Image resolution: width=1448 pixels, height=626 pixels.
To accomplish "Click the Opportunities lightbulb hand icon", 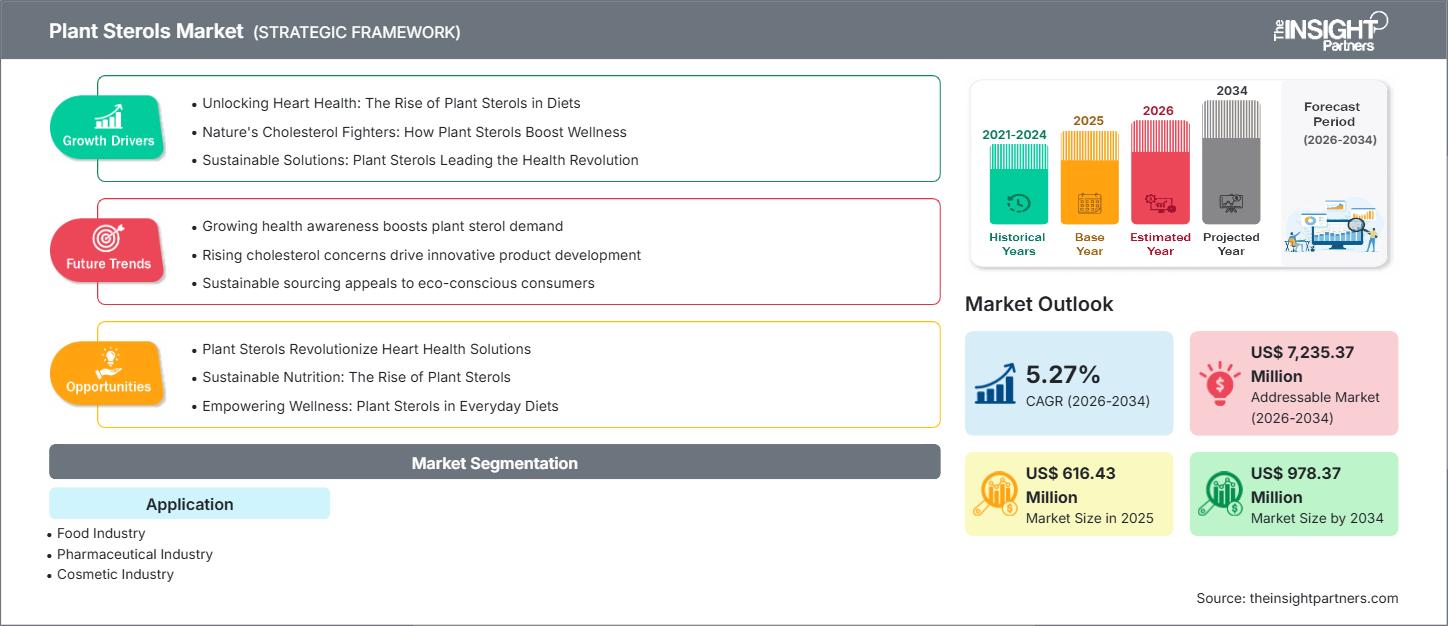I will coord(108,362).
